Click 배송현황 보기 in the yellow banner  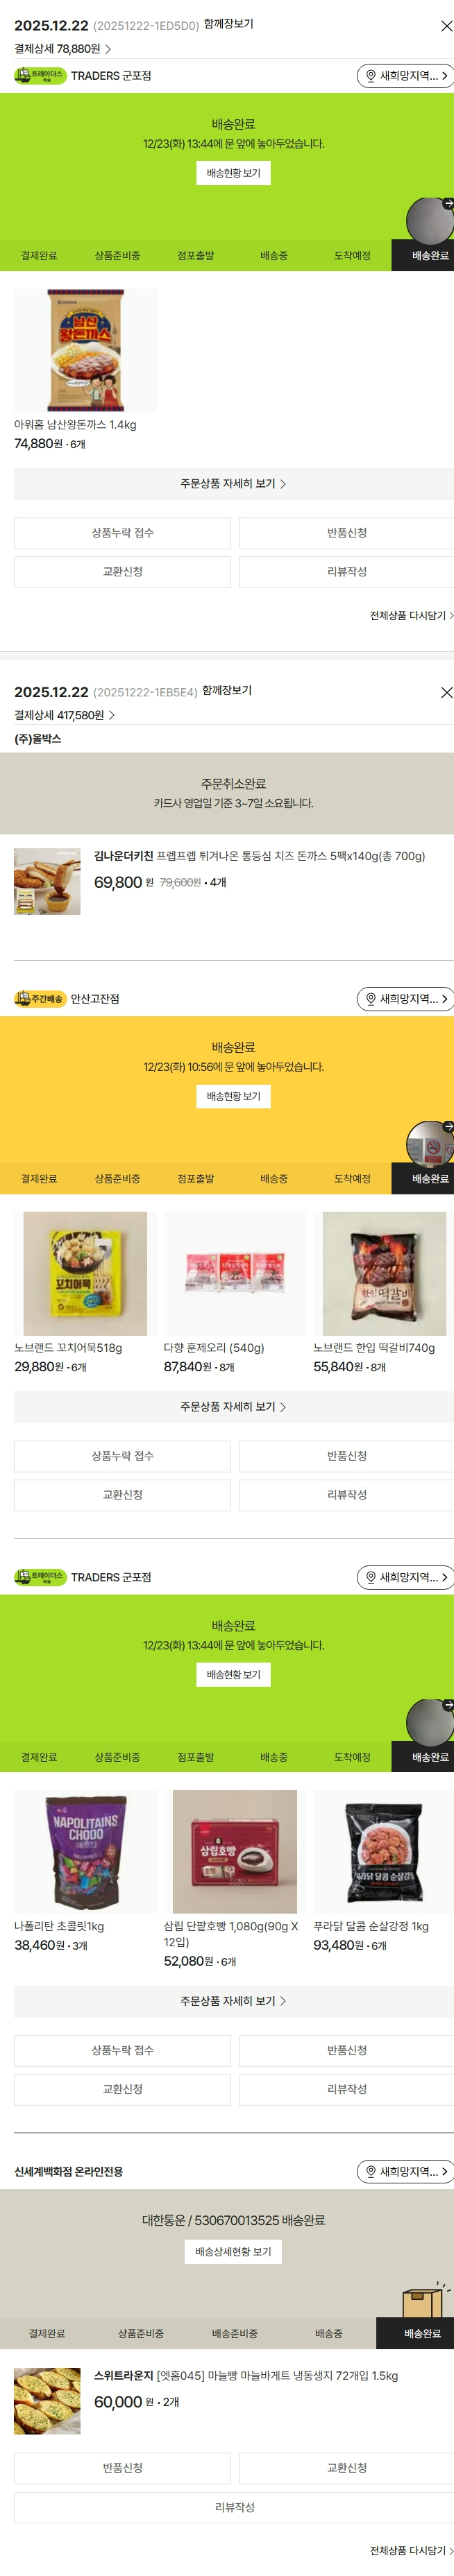[233, 1096]
